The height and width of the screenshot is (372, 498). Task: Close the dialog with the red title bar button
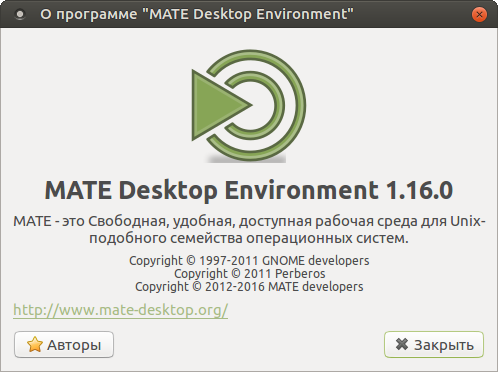pos(479,14)
